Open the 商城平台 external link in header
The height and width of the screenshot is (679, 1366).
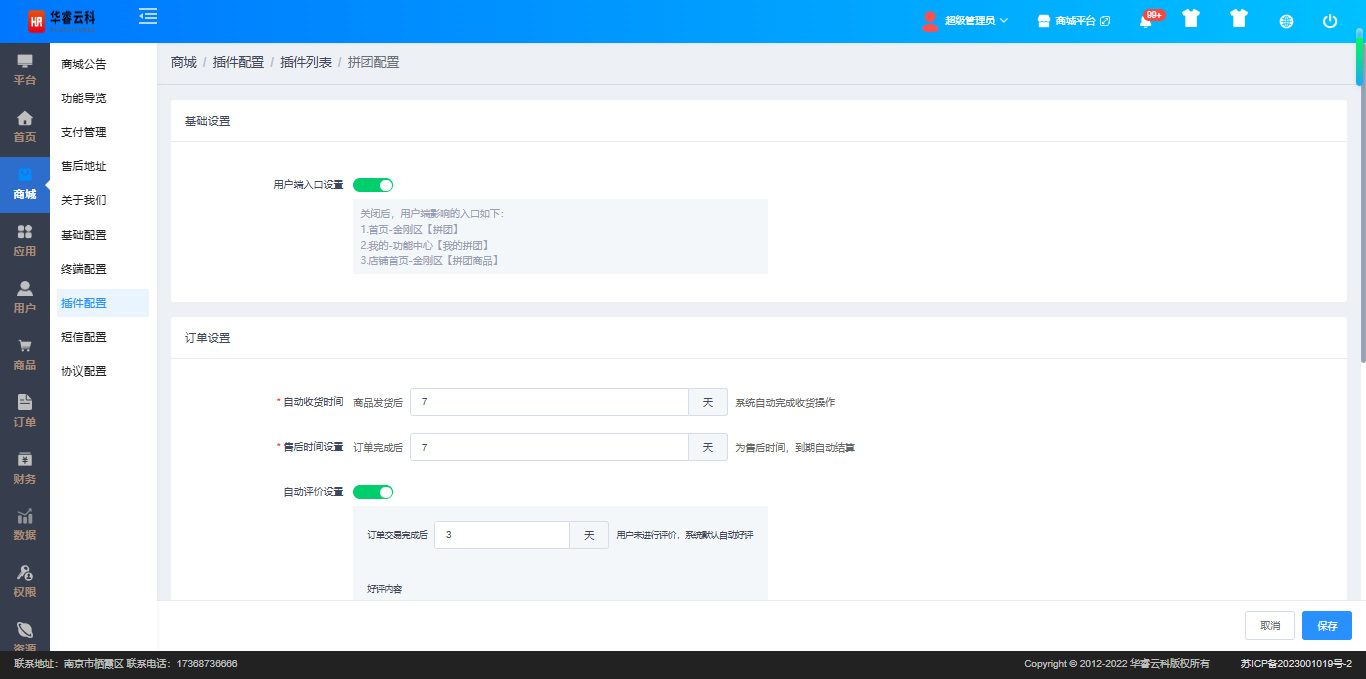pos(1074,21)
